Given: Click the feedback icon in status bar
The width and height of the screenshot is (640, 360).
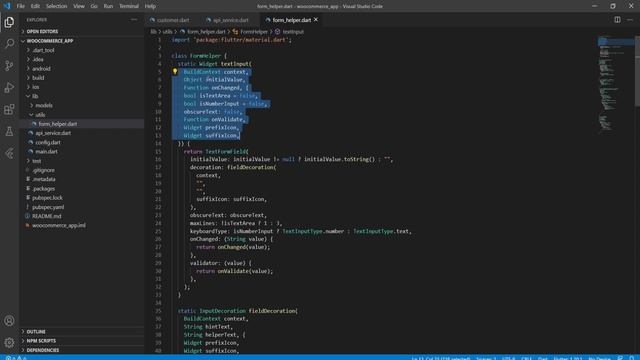Looking at the screenshot, I should (620, 358).
